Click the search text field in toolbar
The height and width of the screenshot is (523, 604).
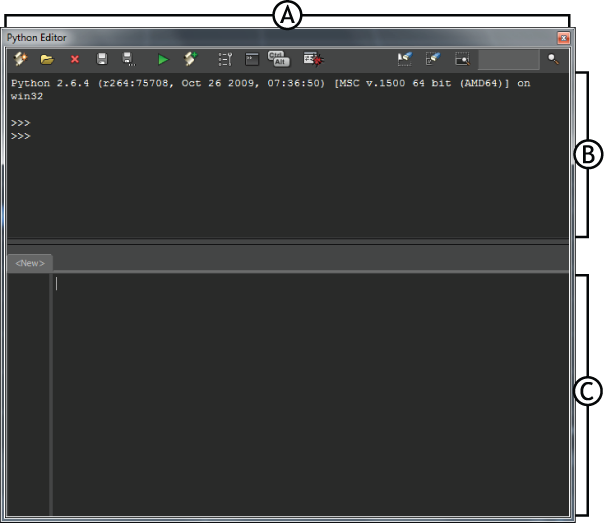[508, 59]
